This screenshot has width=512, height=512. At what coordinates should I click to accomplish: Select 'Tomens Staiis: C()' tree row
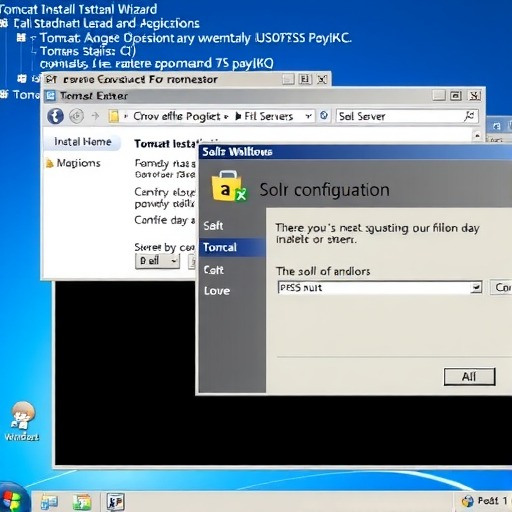[88, 51]
